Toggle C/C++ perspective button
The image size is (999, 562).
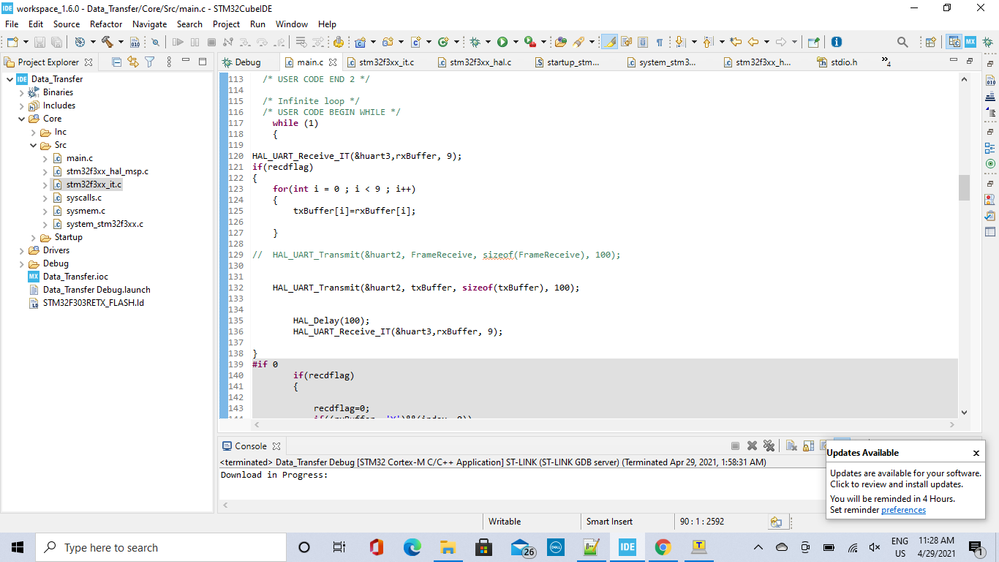pyautogui.click(x=954, y=42)
